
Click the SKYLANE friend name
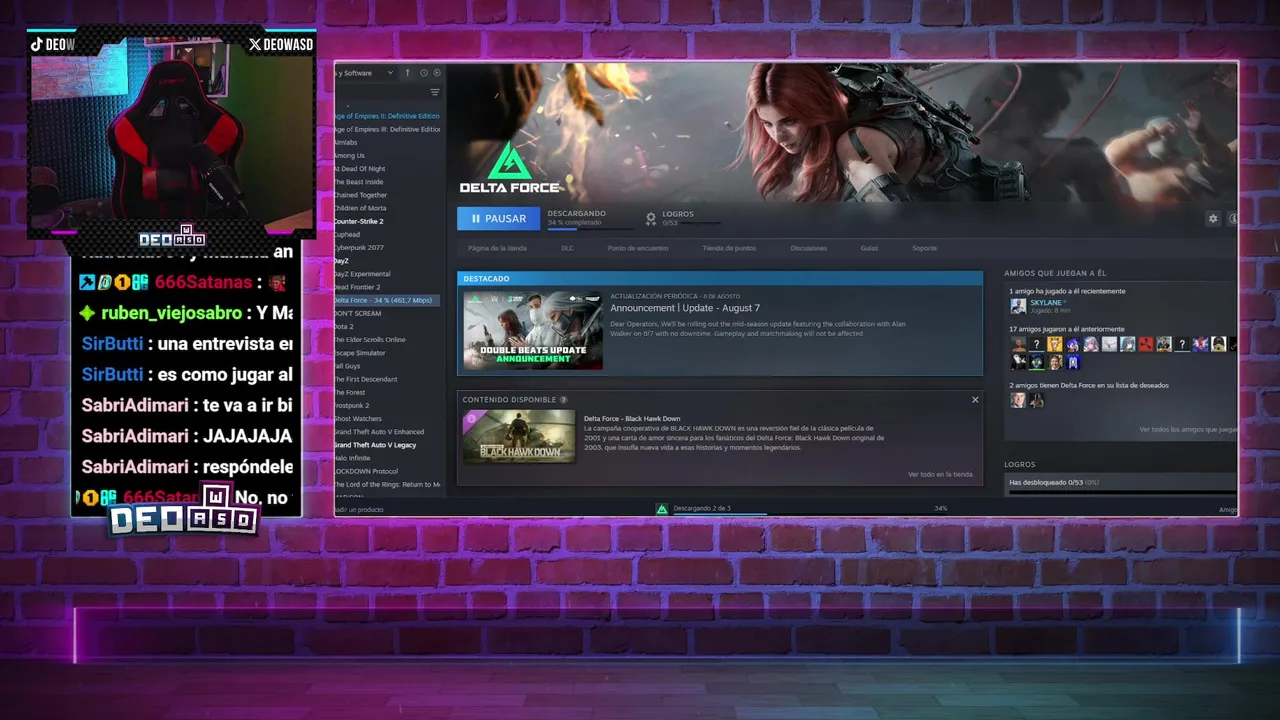(1046, 302)
